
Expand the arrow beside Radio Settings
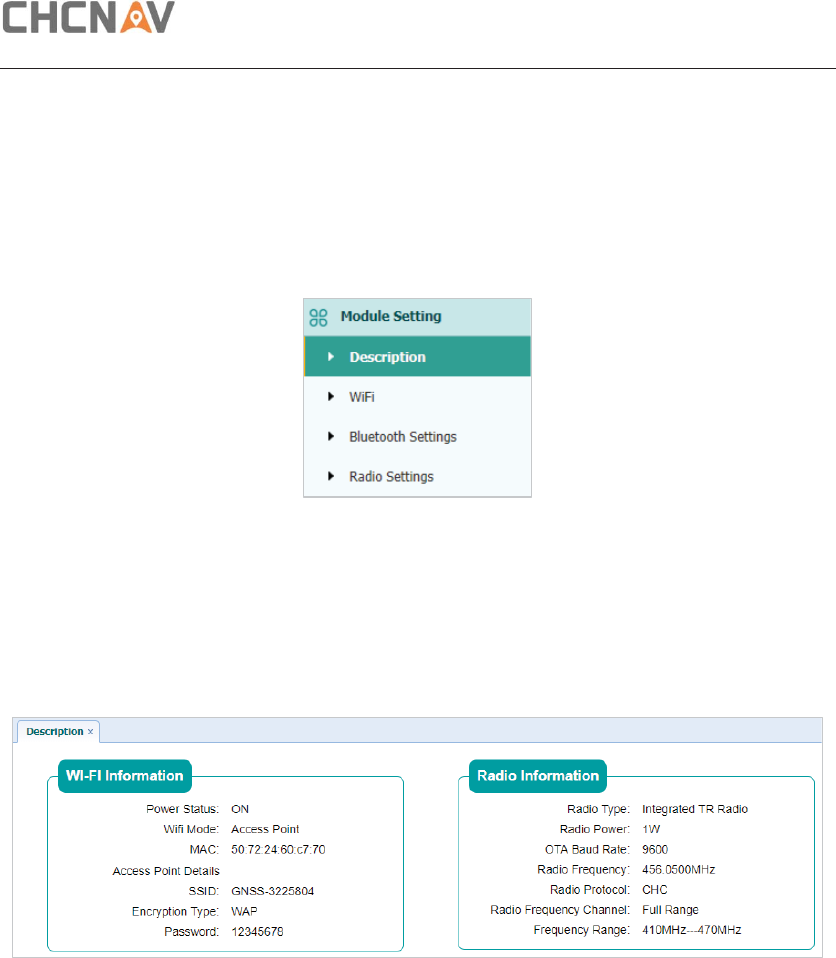[x=331, y=476]
